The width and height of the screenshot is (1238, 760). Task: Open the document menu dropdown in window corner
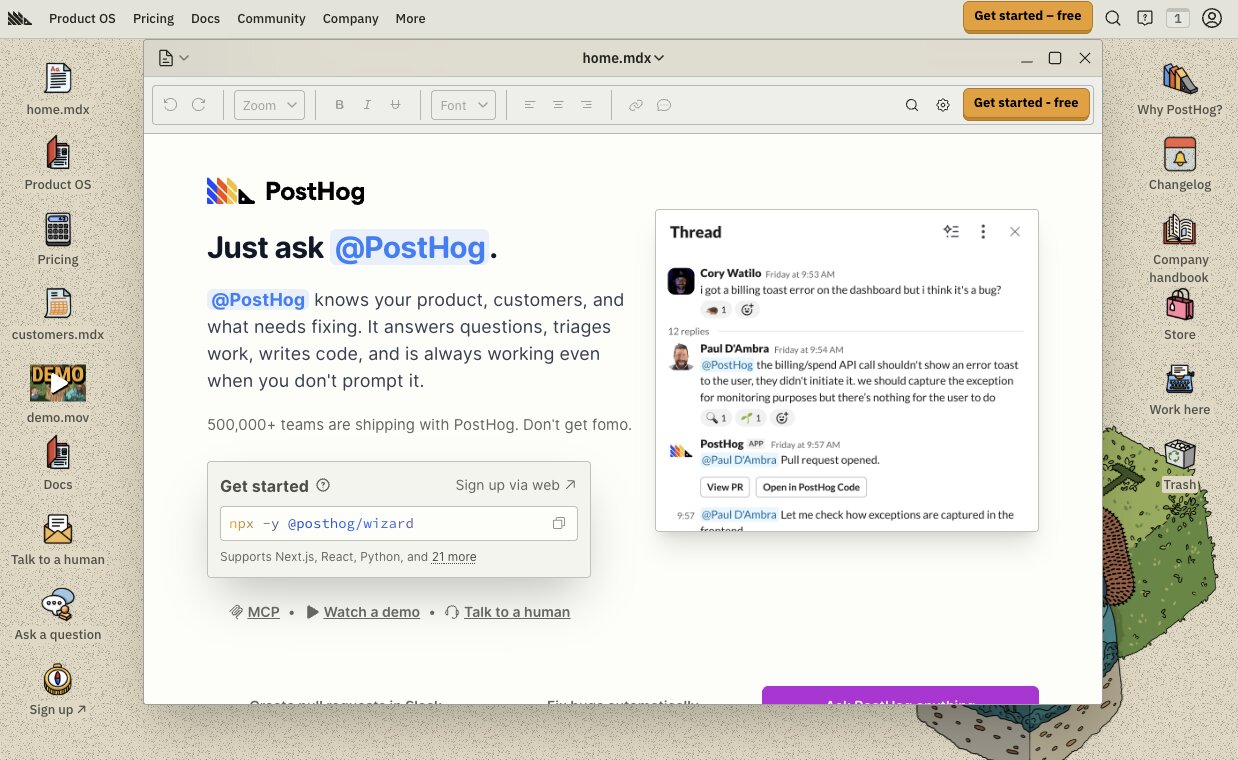point(173,58)
